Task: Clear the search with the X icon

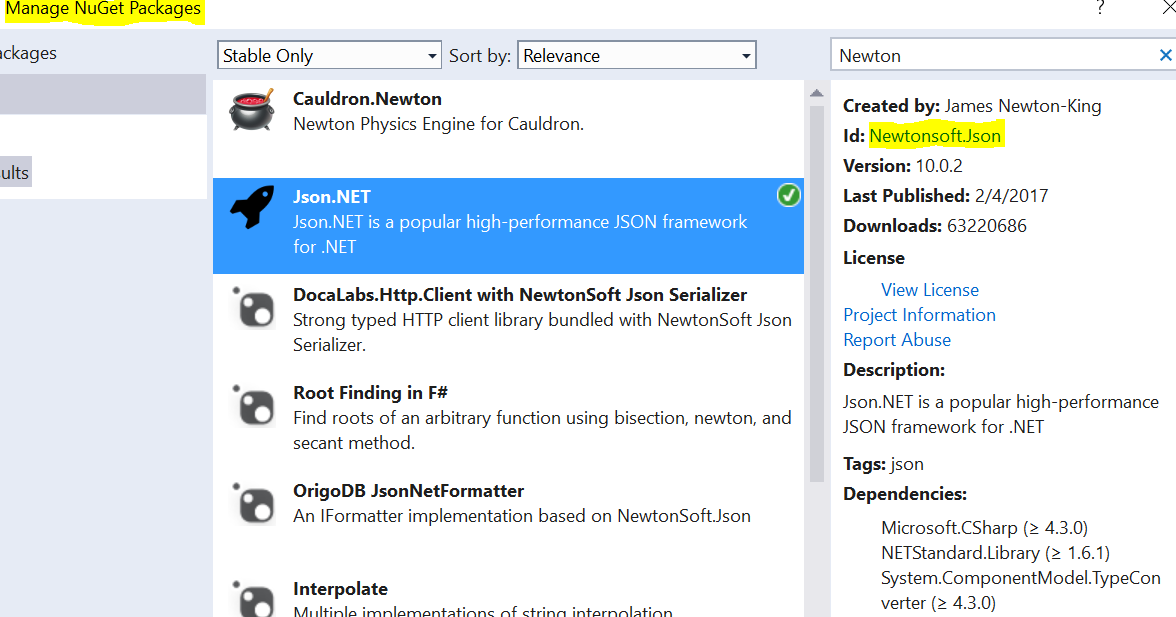Action: [x=1165, y=55]
